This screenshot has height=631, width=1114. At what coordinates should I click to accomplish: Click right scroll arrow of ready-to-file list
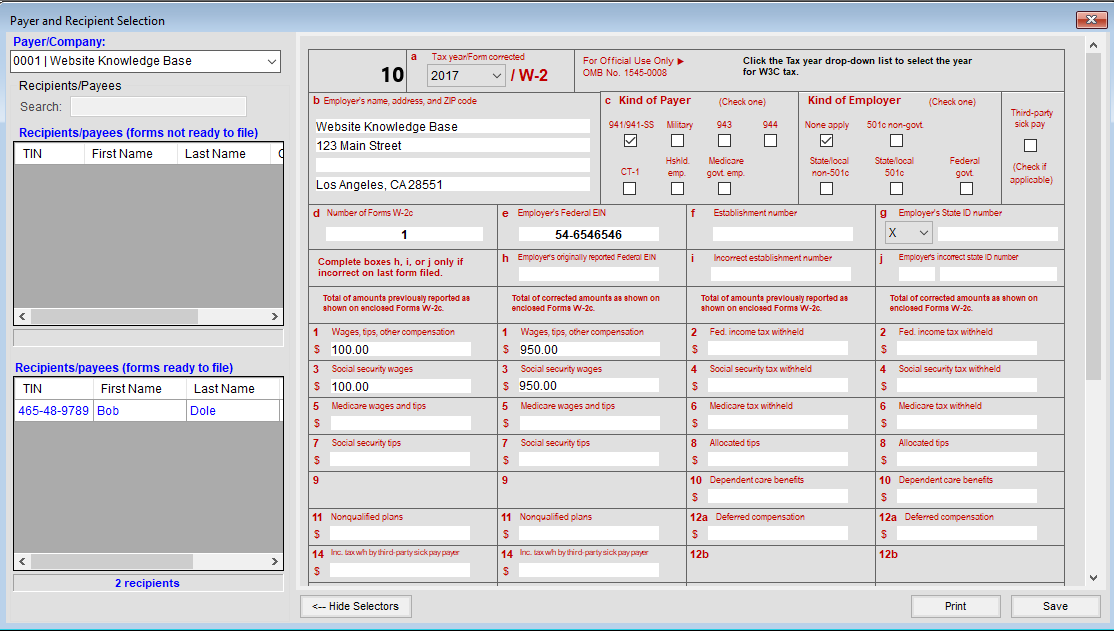click(274, 561)
